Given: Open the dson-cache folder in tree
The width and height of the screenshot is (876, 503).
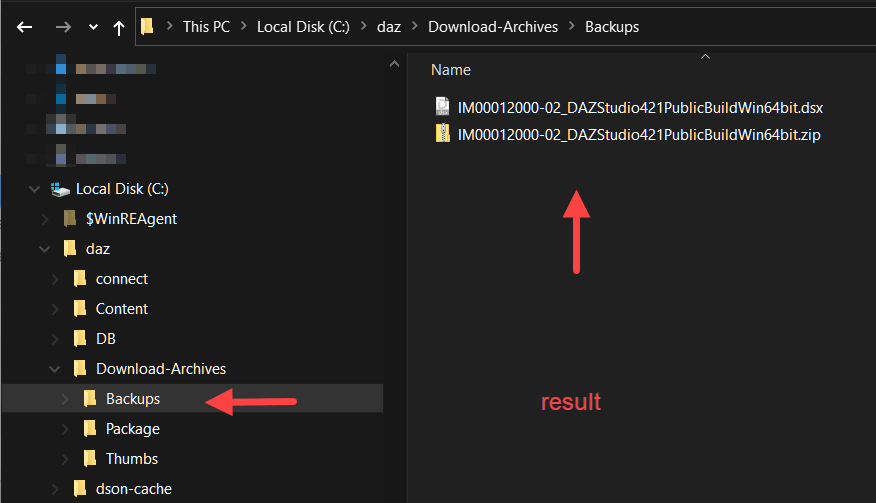Looking at the screenshot, I should click(x=133, y=489).
